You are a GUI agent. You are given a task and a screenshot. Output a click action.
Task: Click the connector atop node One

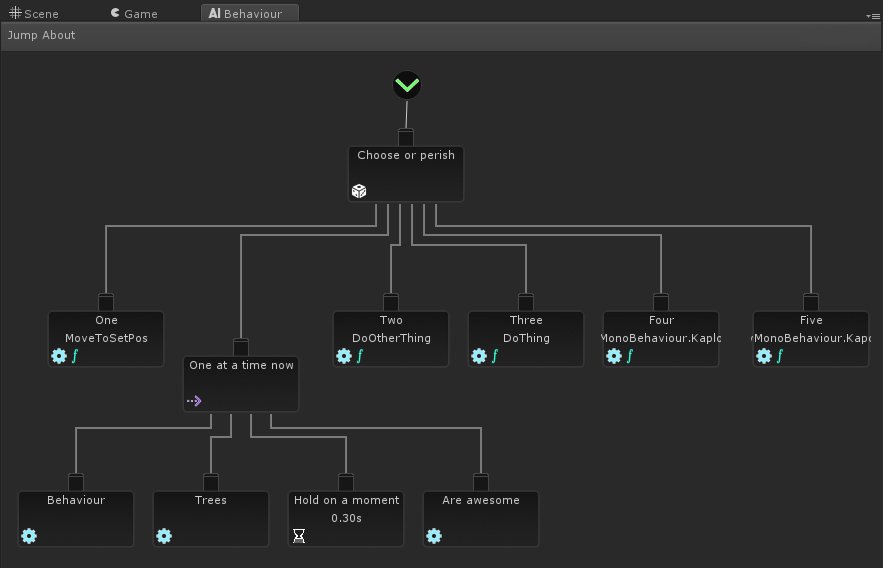coord(106,302)
